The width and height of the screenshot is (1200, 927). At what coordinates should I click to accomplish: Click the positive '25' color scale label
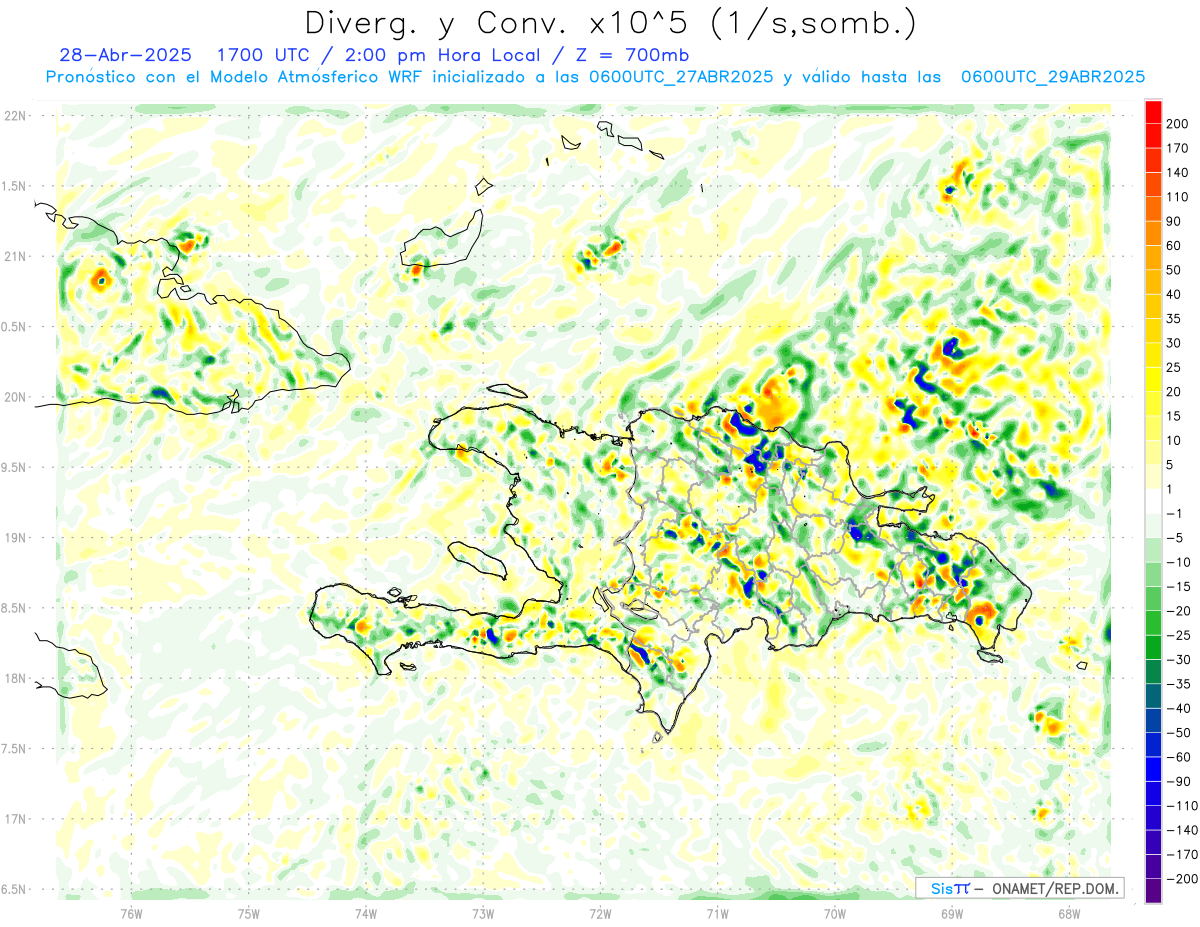coord(1175,367)
